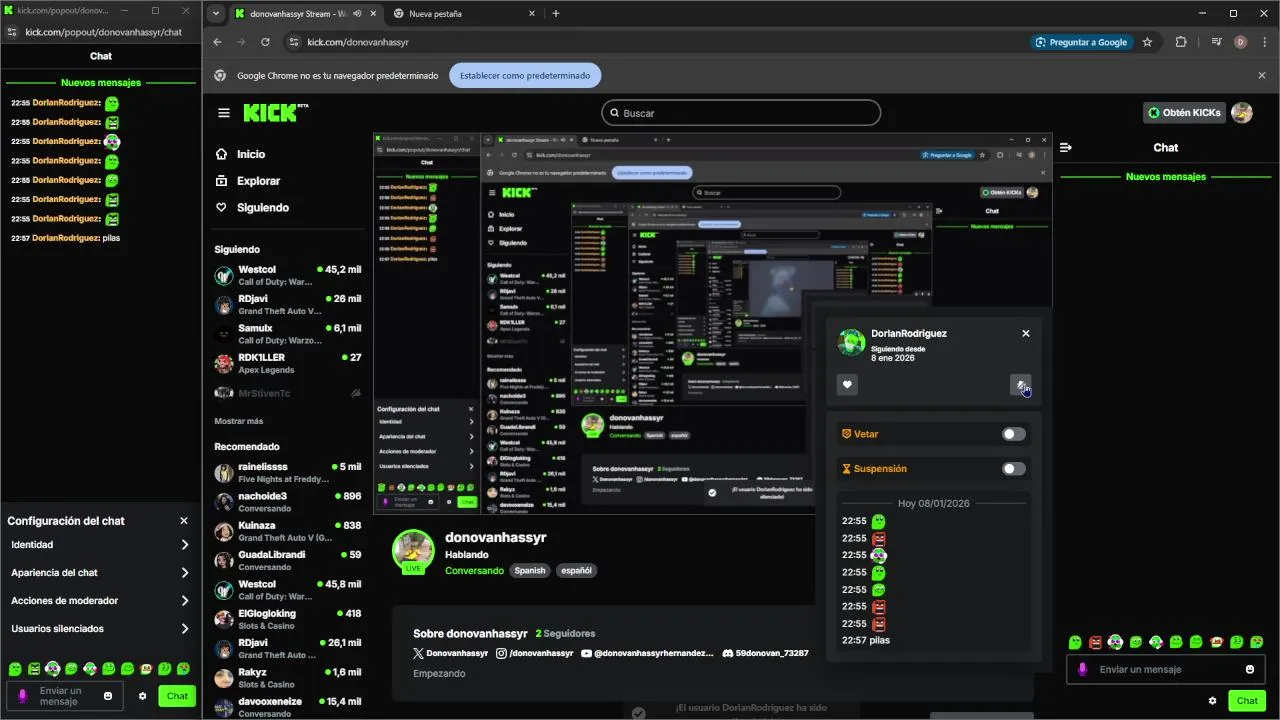Pick the red angry emote in main chat bar

click(1095, 642)
